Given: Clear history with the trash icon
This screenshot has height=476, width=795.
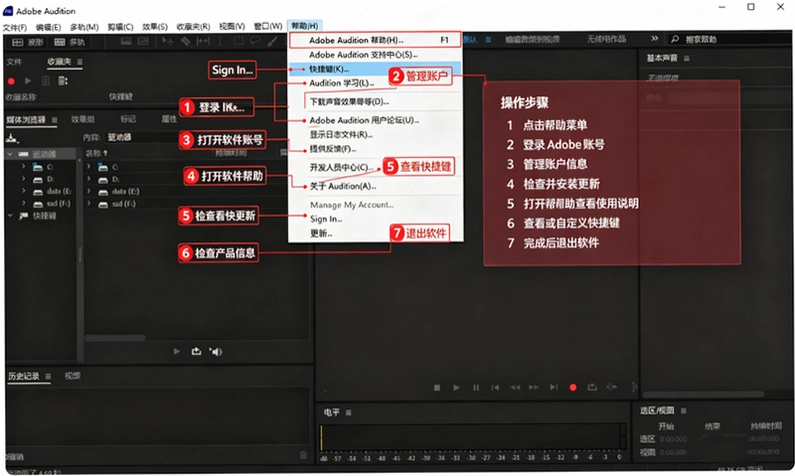Looking at the screenshot, I should click(x=303, y=455).
